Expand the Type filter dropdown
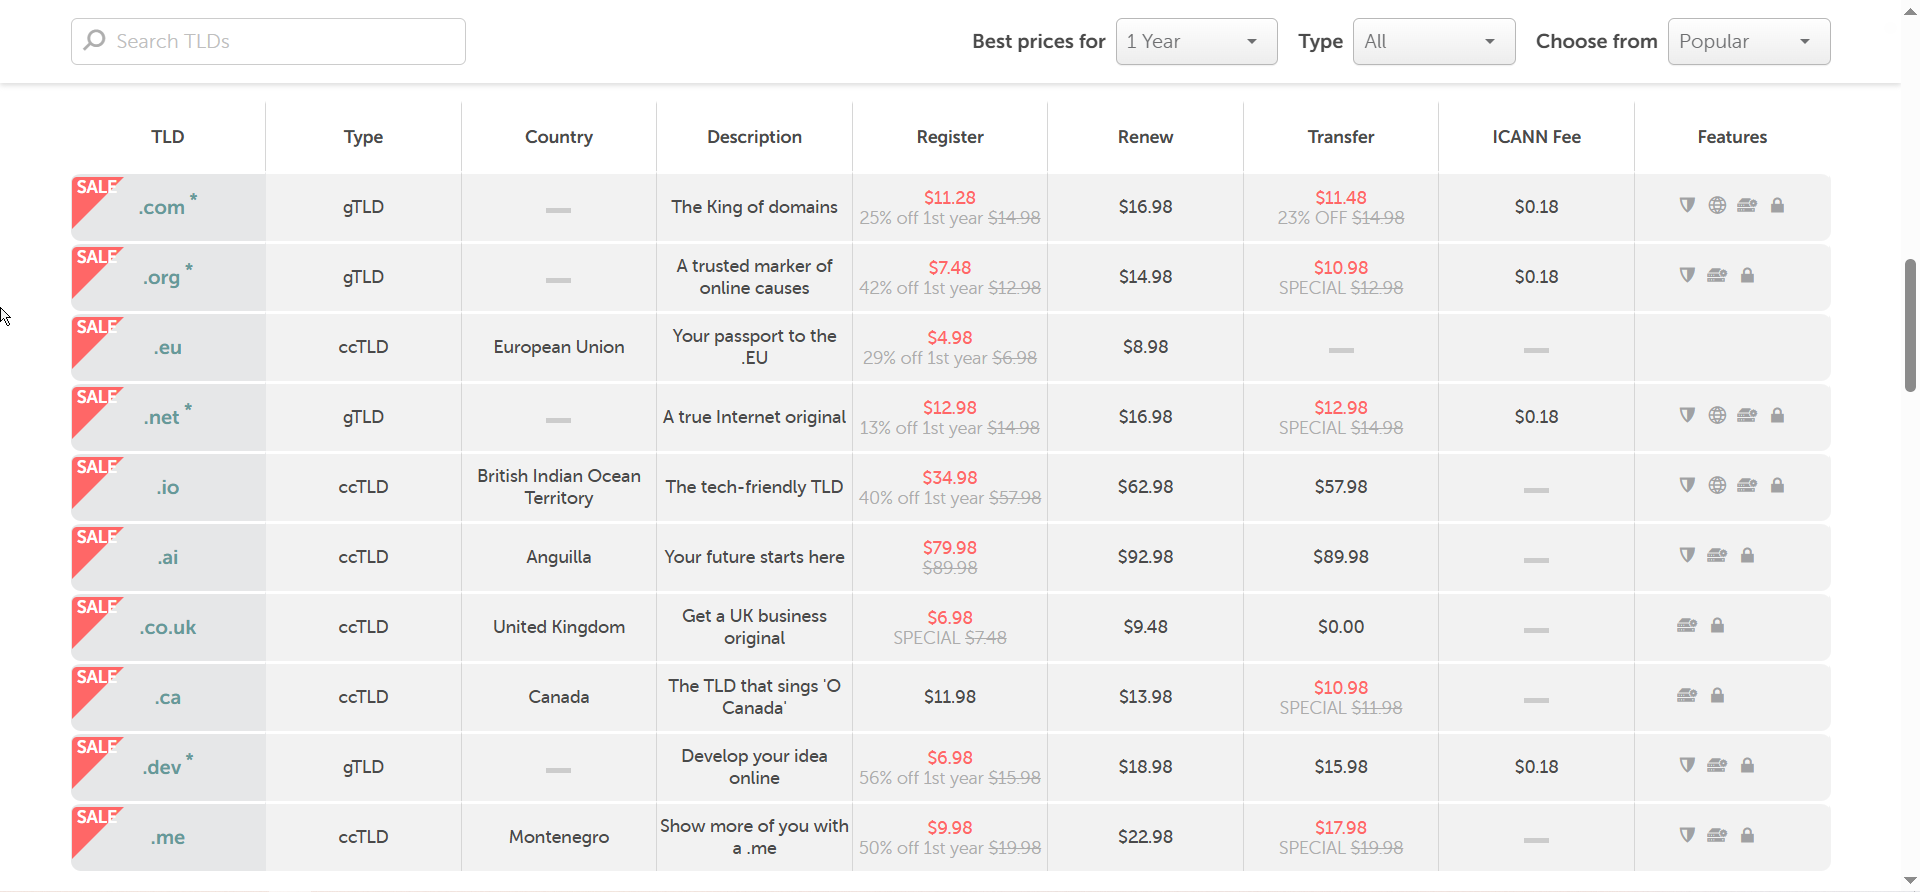 (1433, 41)
